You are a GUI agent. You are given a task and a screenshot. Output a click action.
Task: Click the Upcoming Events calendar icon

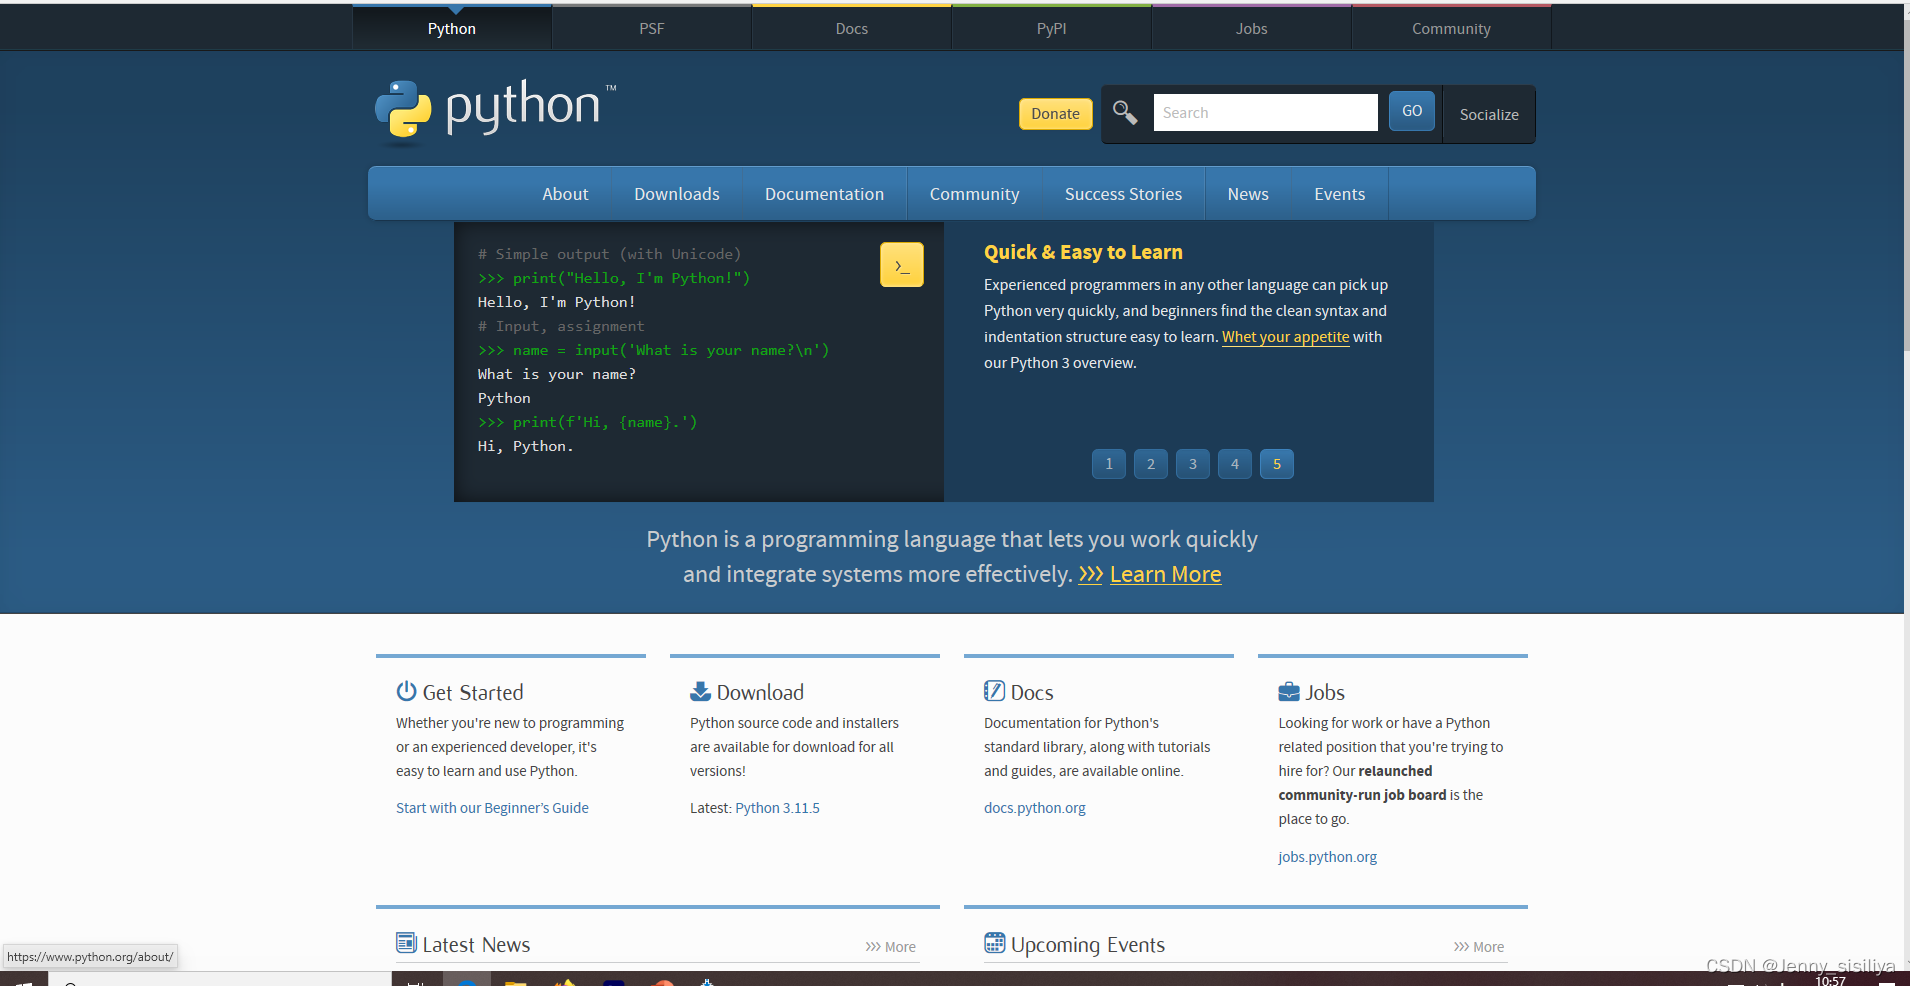994,943
